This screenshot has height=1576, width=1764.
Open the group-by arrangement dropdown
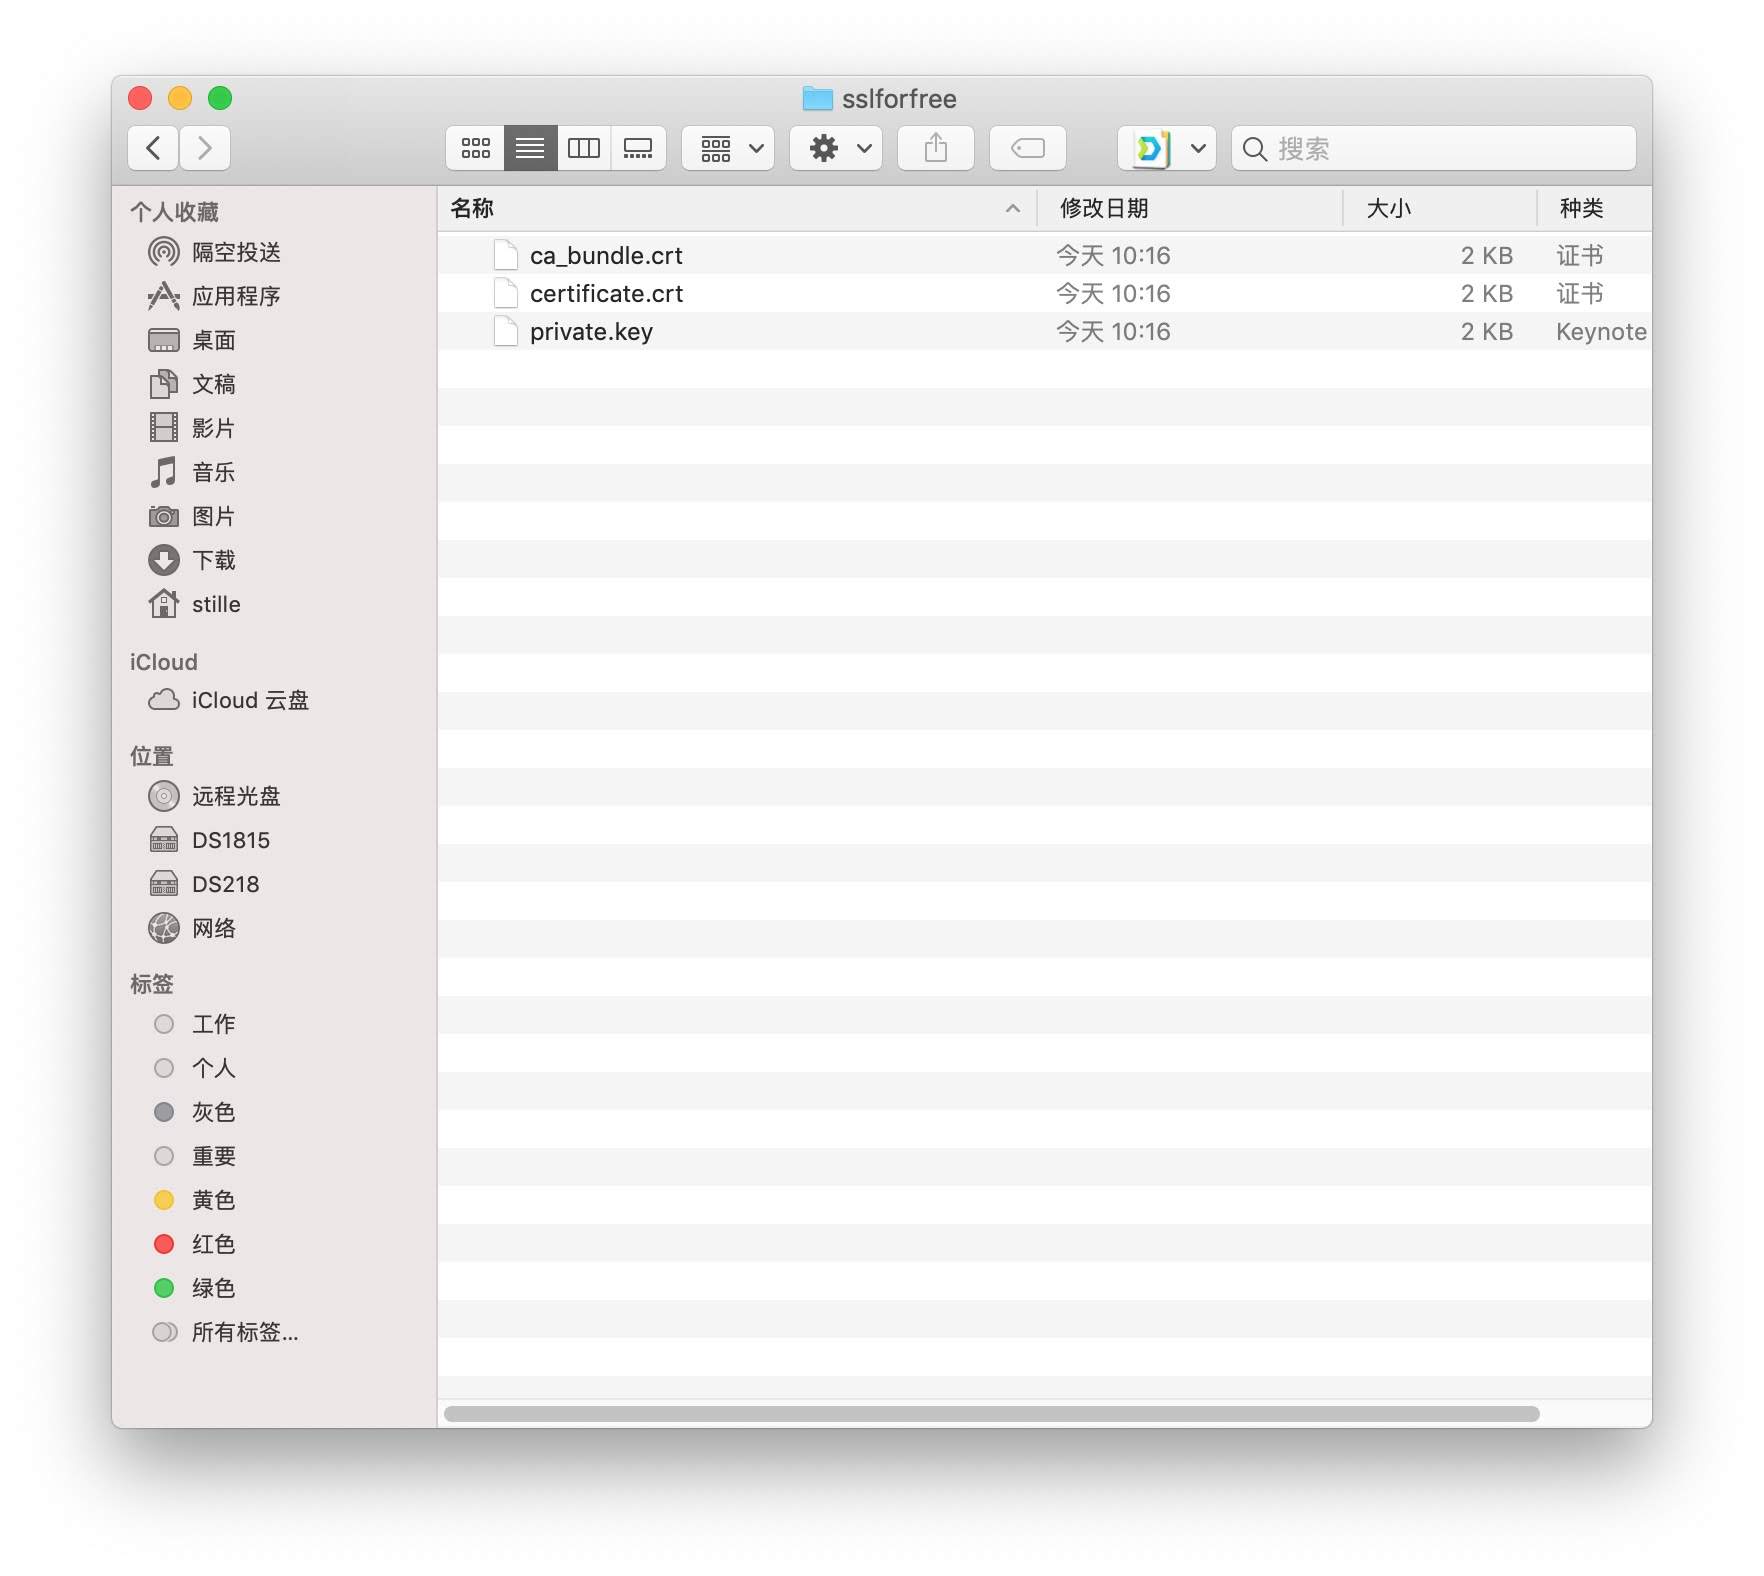pyautogui.click(x=728, y=149)
